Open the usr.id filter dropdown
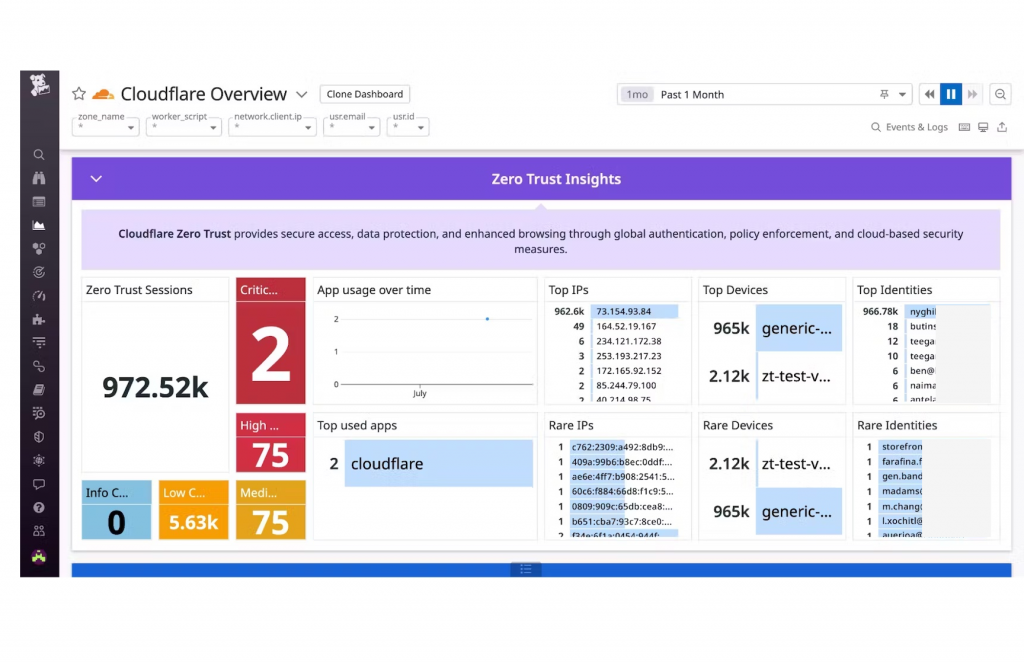 tap(408, 127)
